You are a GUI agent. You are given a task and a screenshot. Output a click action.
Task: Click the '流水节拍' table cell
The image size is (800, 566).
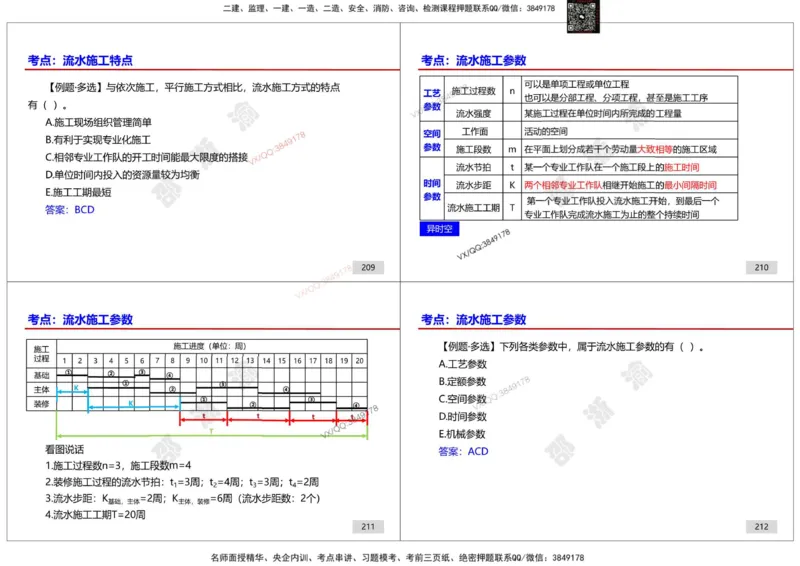point(473,167)
